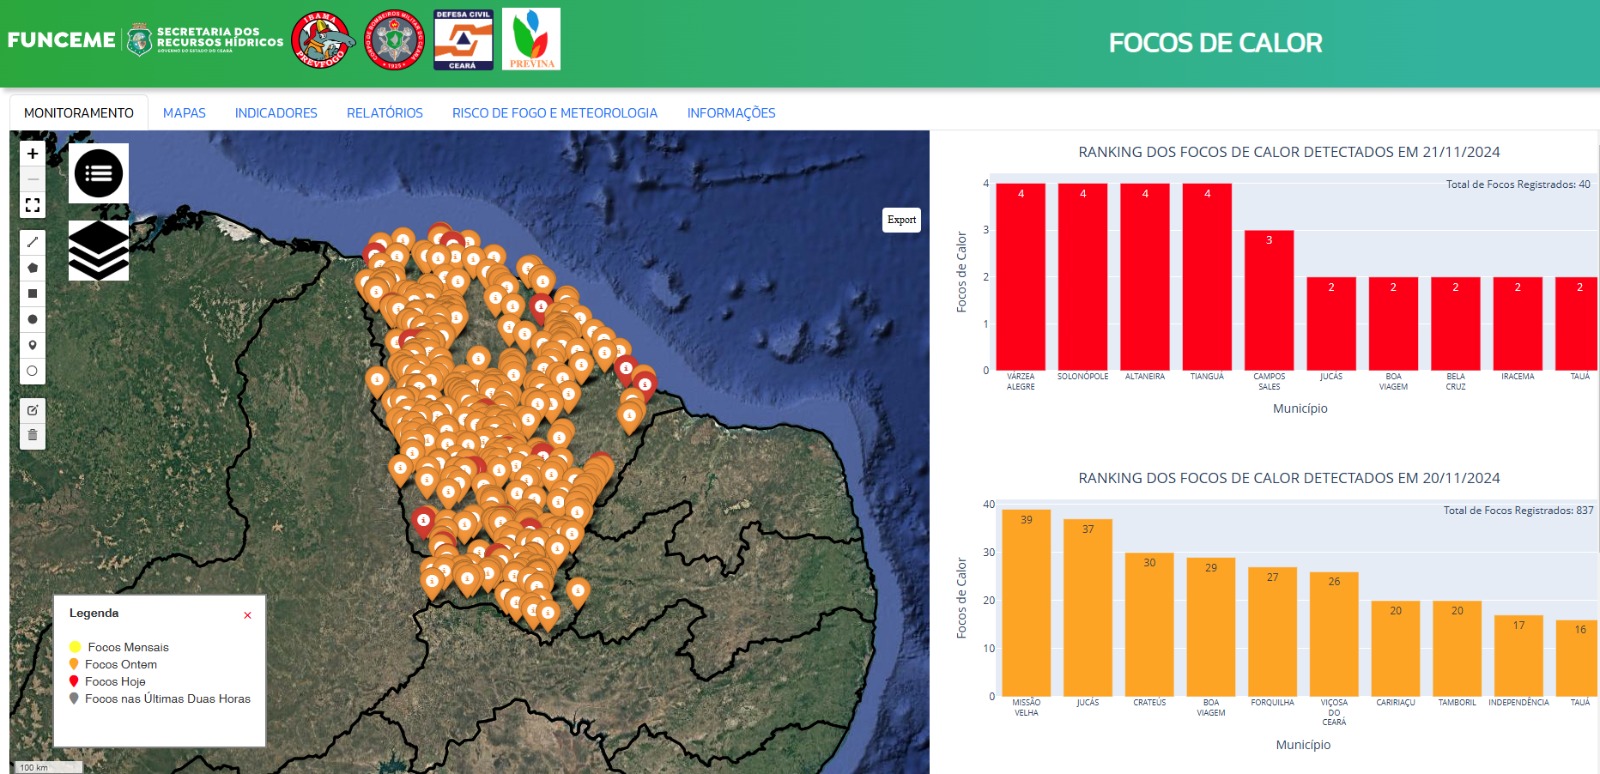Viewport: 1600px width, 774px height.
Task: Select the place marker tool
Action: 33,345
